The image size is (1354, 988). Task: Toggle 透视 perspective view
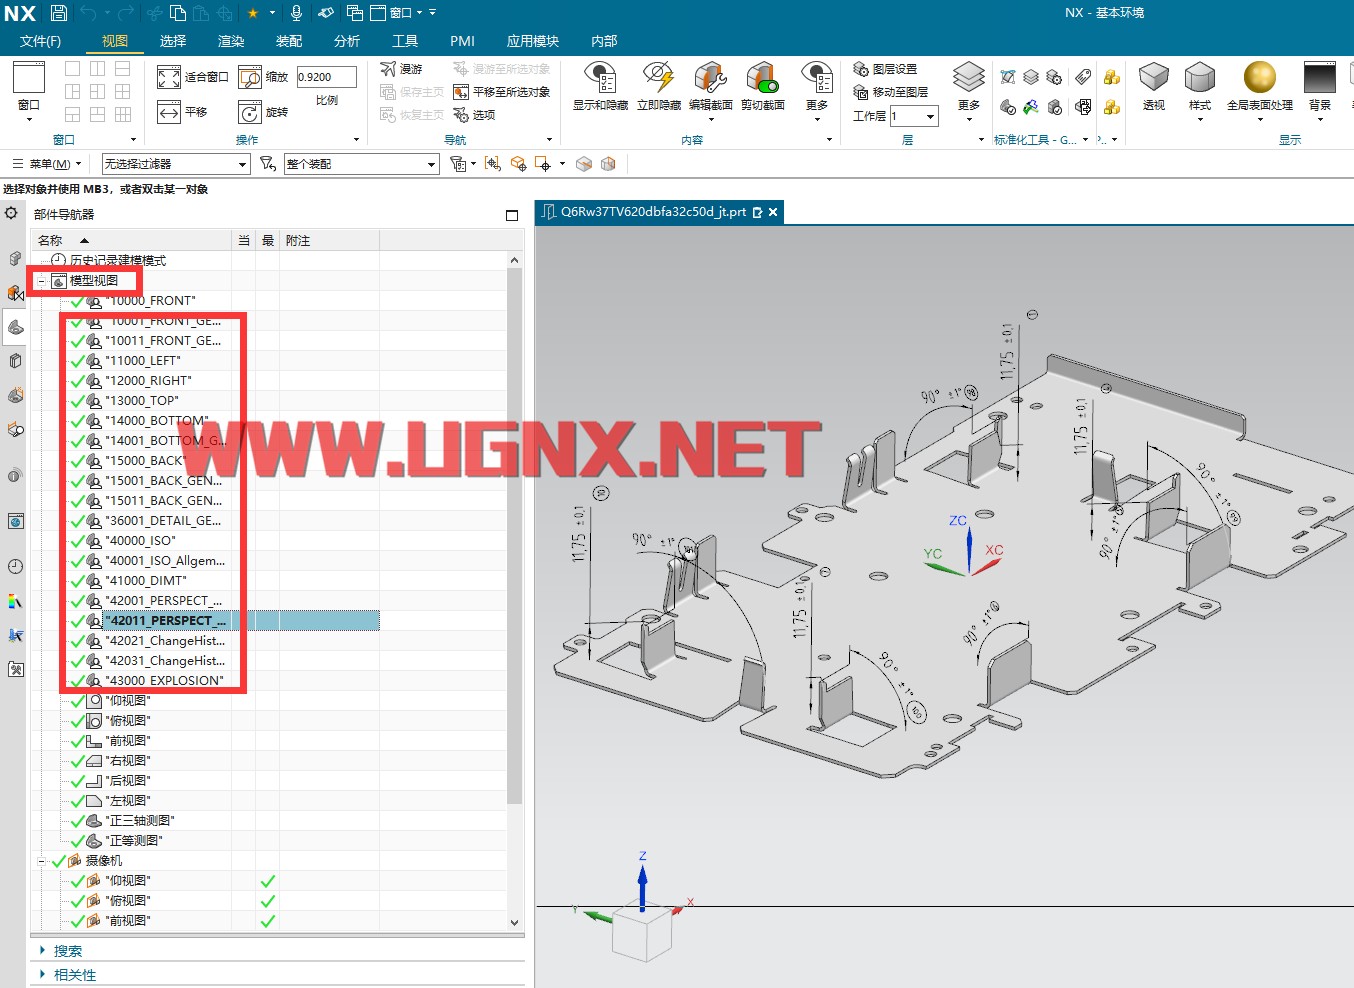pyautogui.click(x=1154, y=86)
